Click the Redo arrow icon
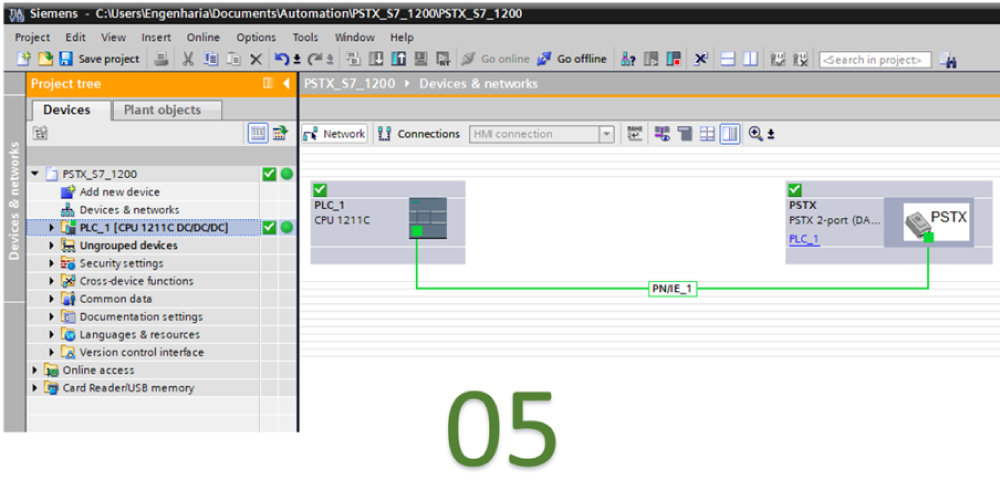 click(x=316, y=59)
